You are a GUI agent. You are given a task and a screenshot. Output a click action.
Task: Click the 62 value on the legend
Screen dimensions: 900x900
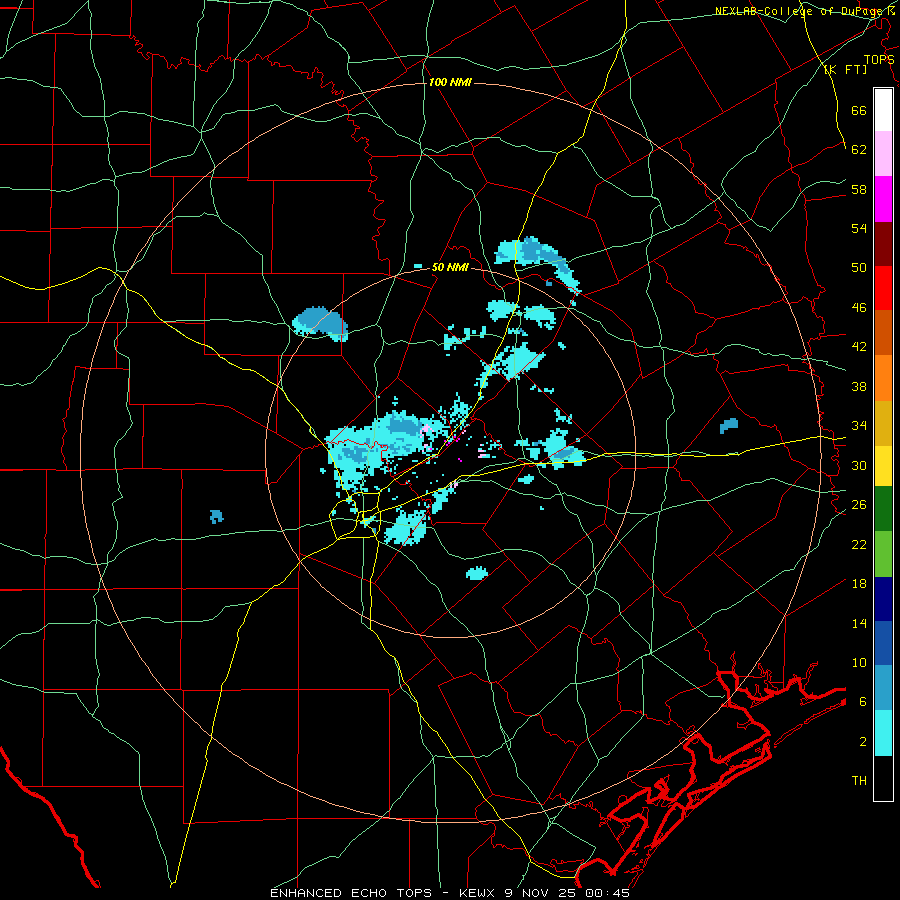859,150
